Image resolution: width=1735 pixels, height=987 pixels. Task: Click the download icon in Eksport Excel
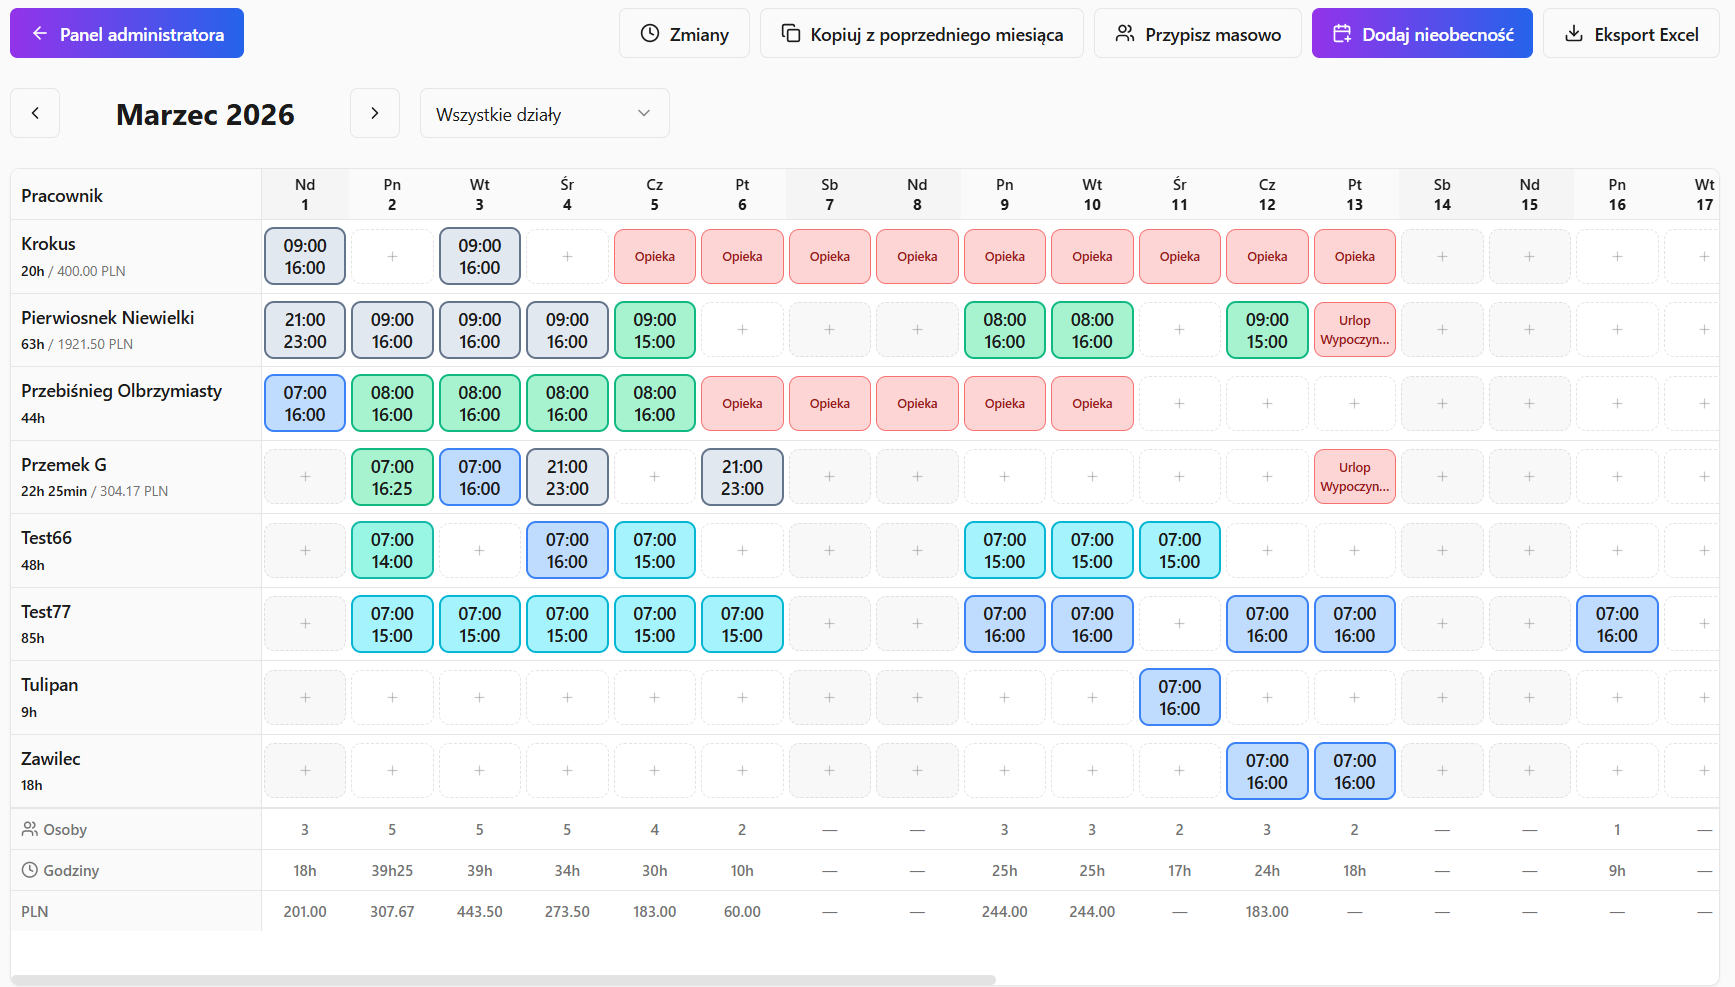point(1574,33)
